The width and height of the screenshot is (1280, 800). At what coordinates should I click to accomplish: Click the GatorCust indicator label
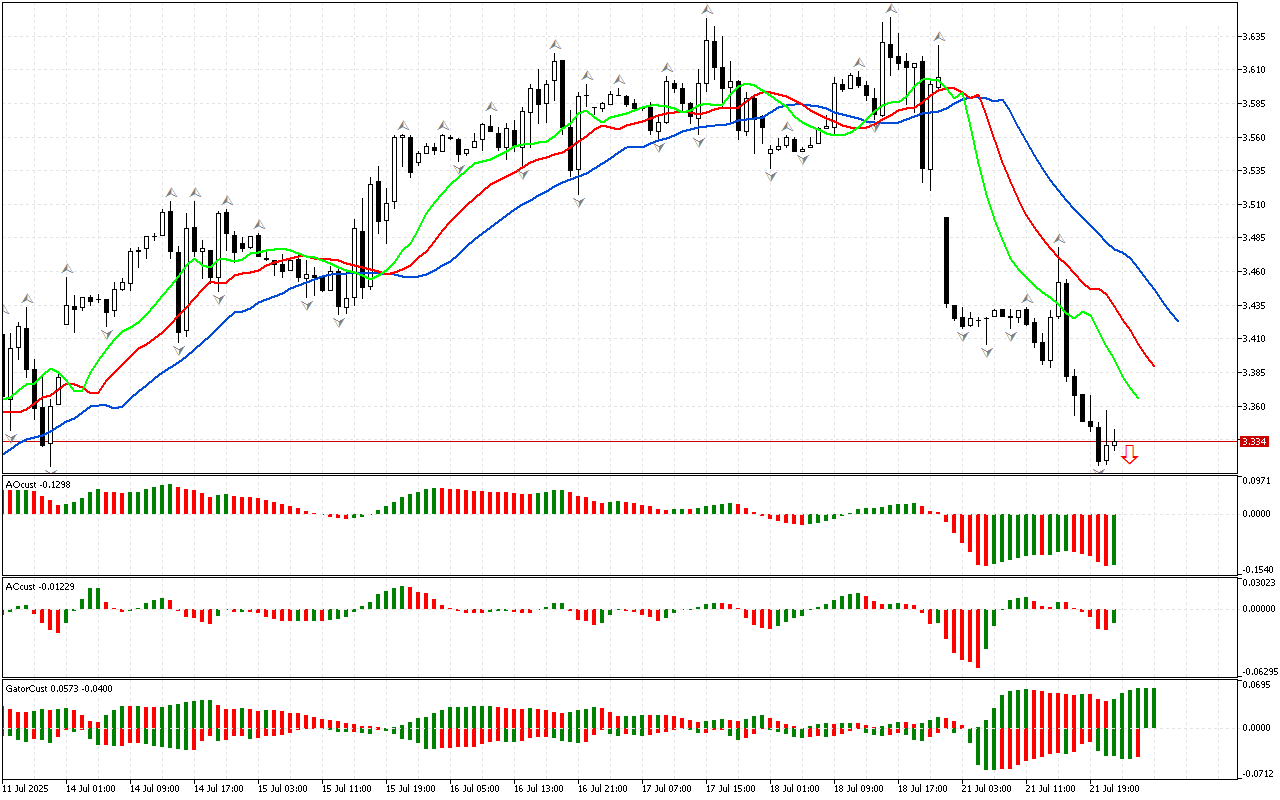[x=57, y=688]
